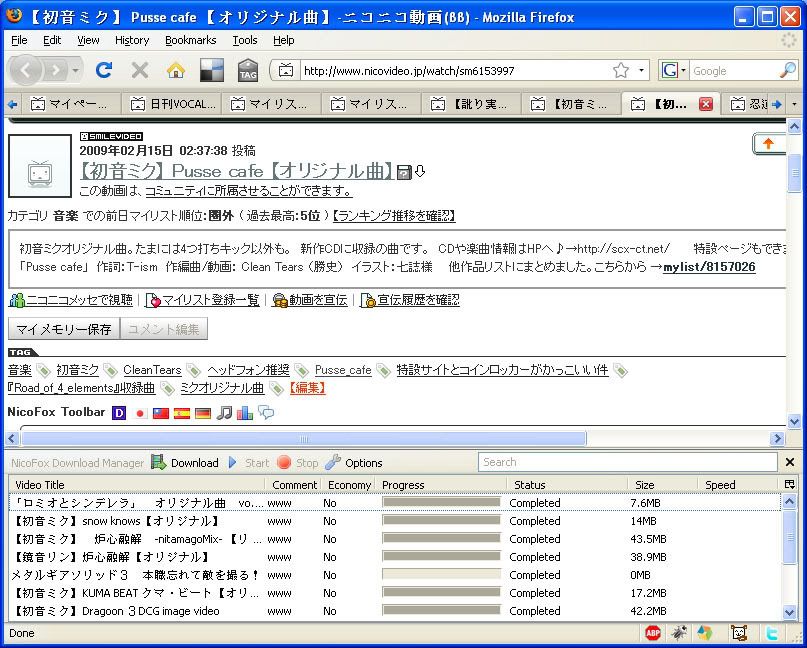This screenshot has height=648, width=807.
Task: Select the snow knows download row
Action: point(395,521)
